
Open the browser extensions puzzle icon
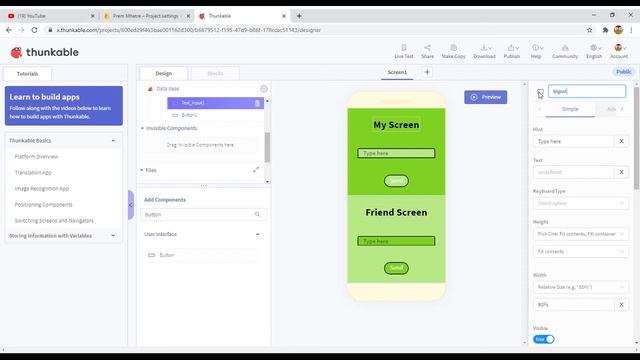[x=605, y=30]
